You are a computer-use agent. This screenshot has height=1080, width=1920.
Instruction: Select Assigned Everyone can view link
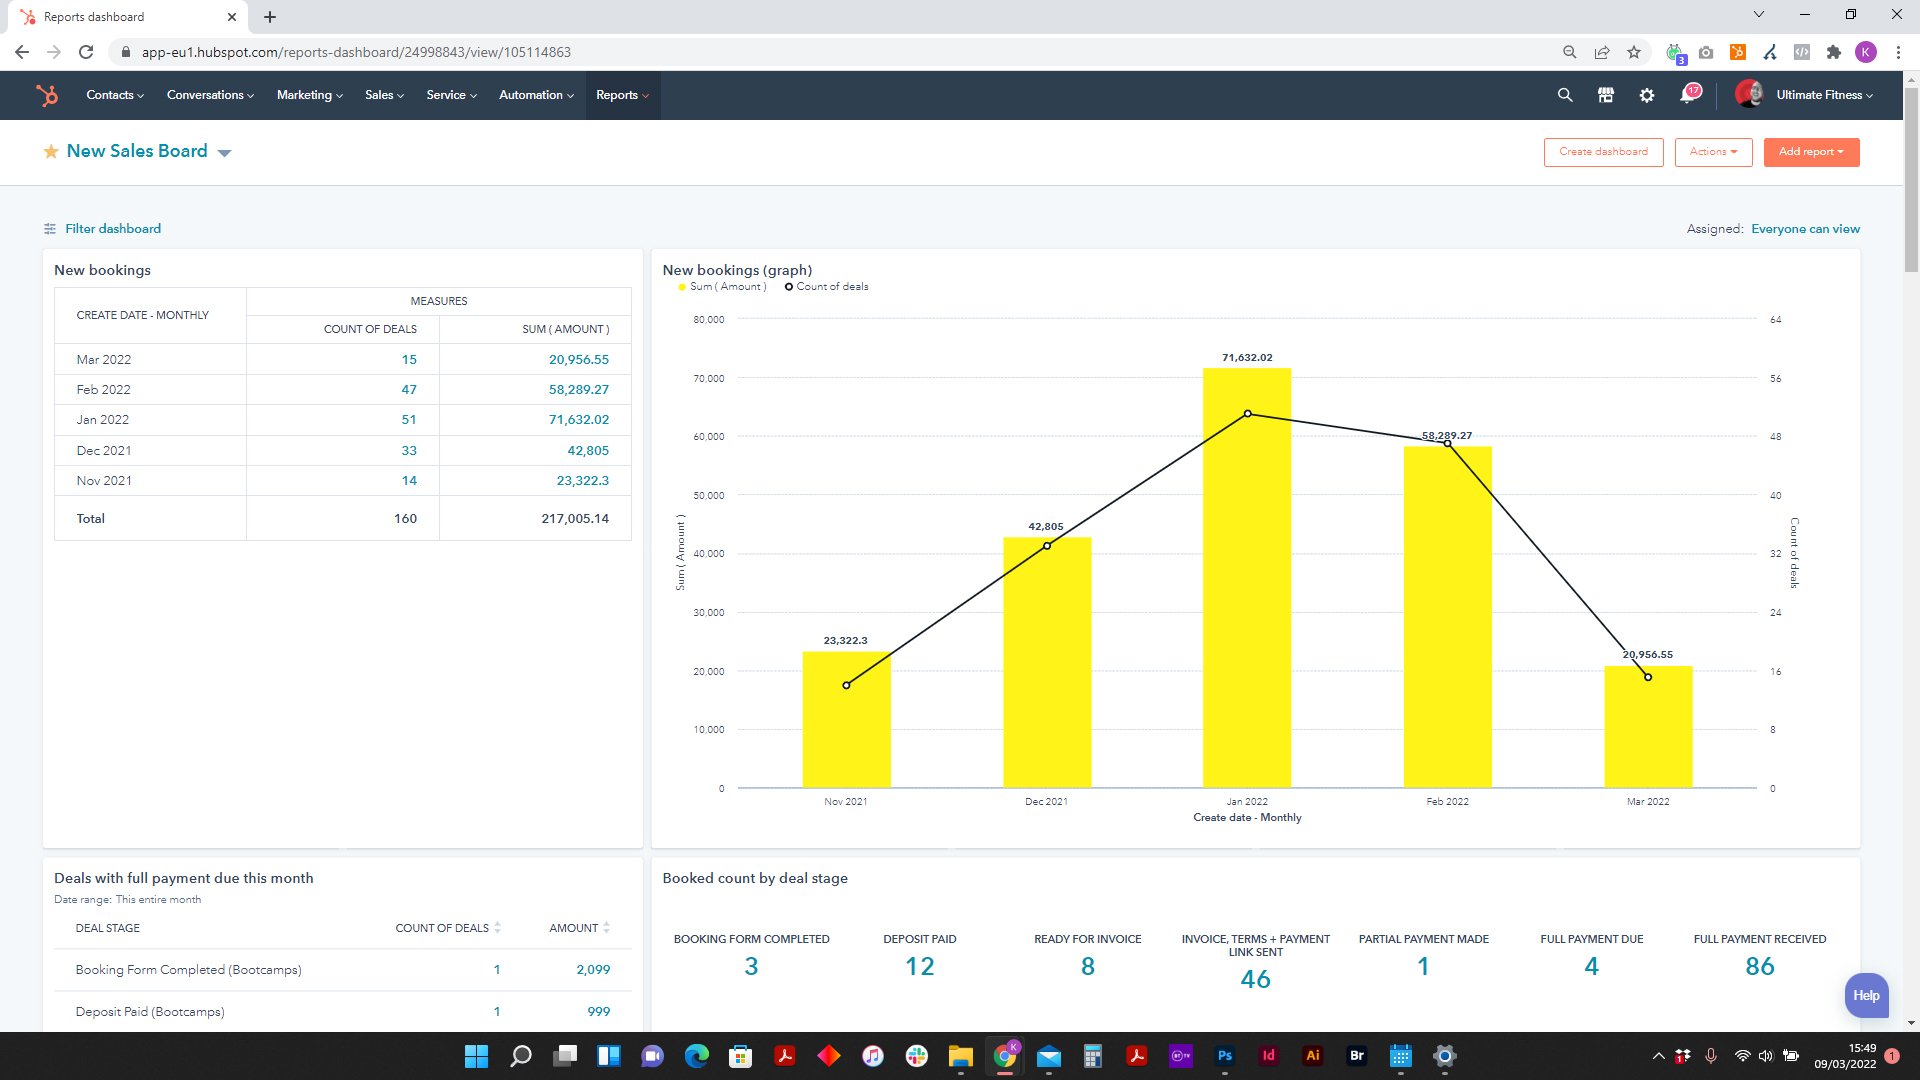tap(1805, 228)
